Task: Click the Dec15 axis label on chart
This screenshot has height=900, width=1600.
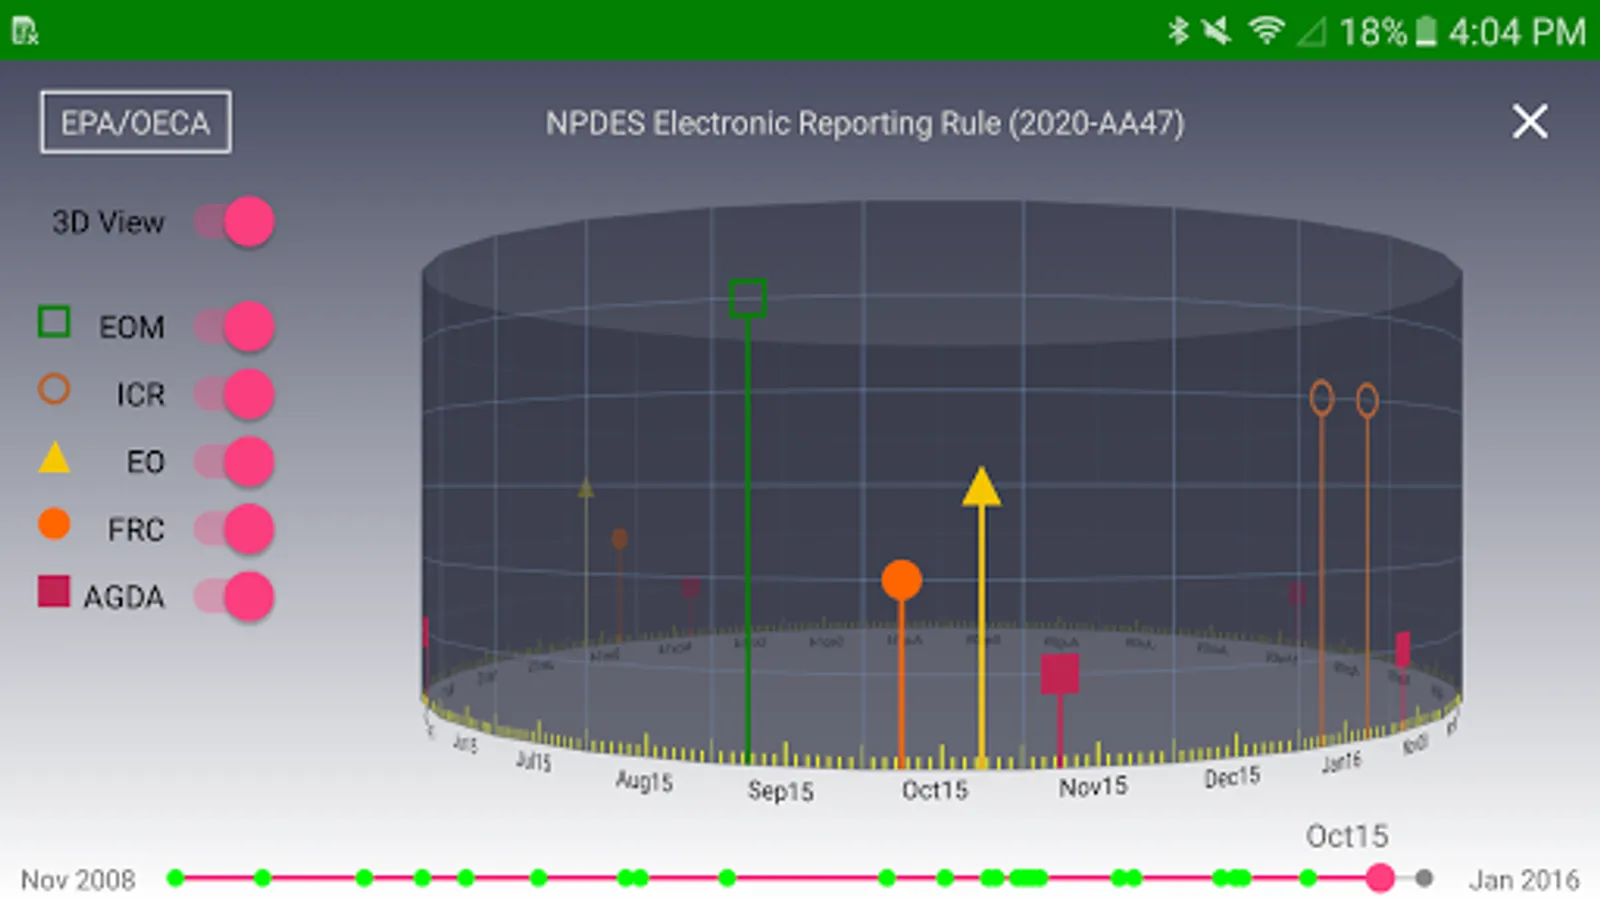Action: tap(1232, 777)
